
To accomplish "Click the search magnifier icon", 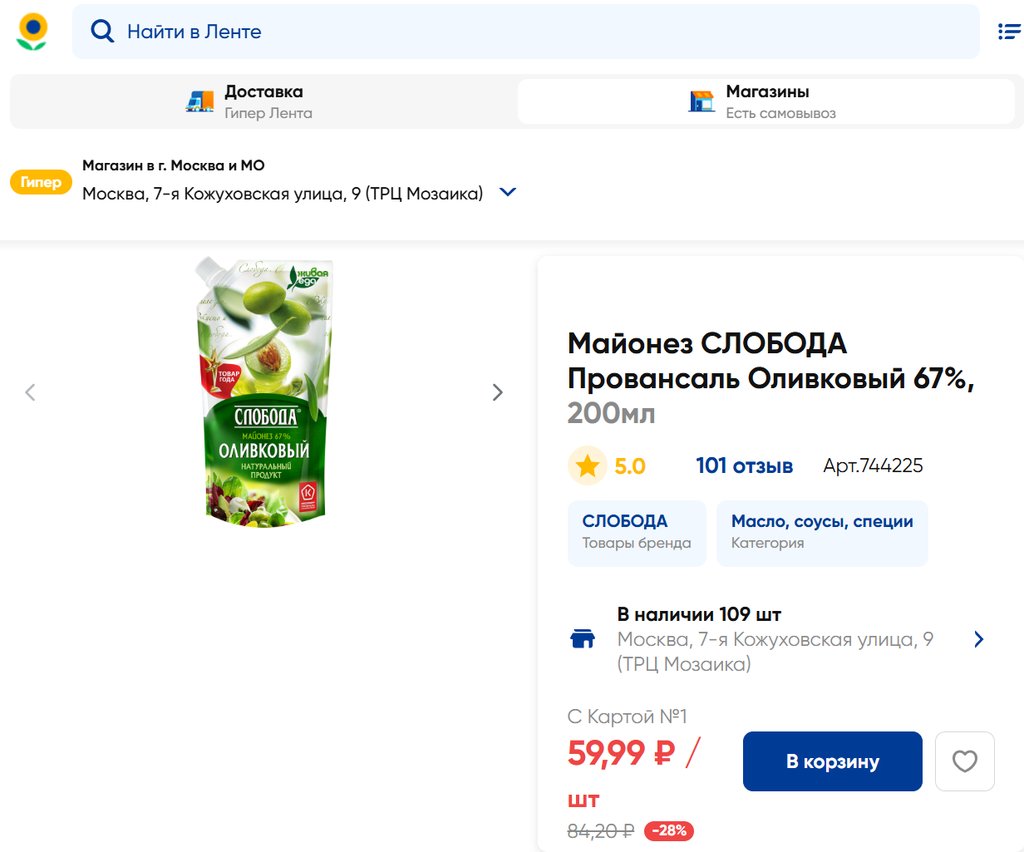I will click(102, 32).
